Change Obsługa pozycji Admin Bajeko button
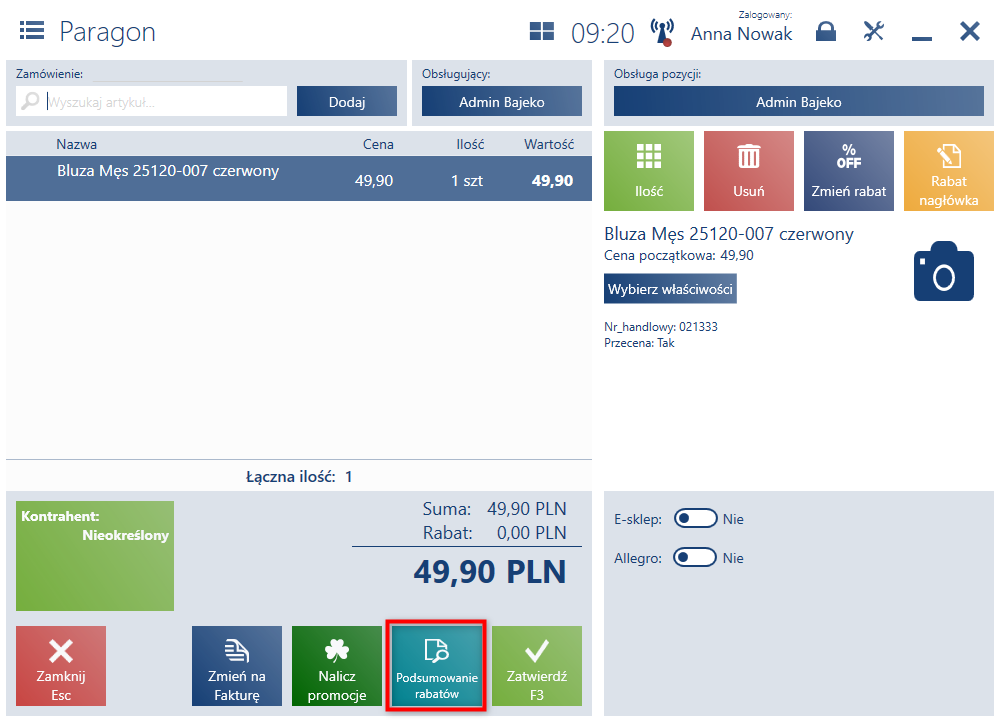Viewport: 1003px width, 720px height. pos(798,102)
